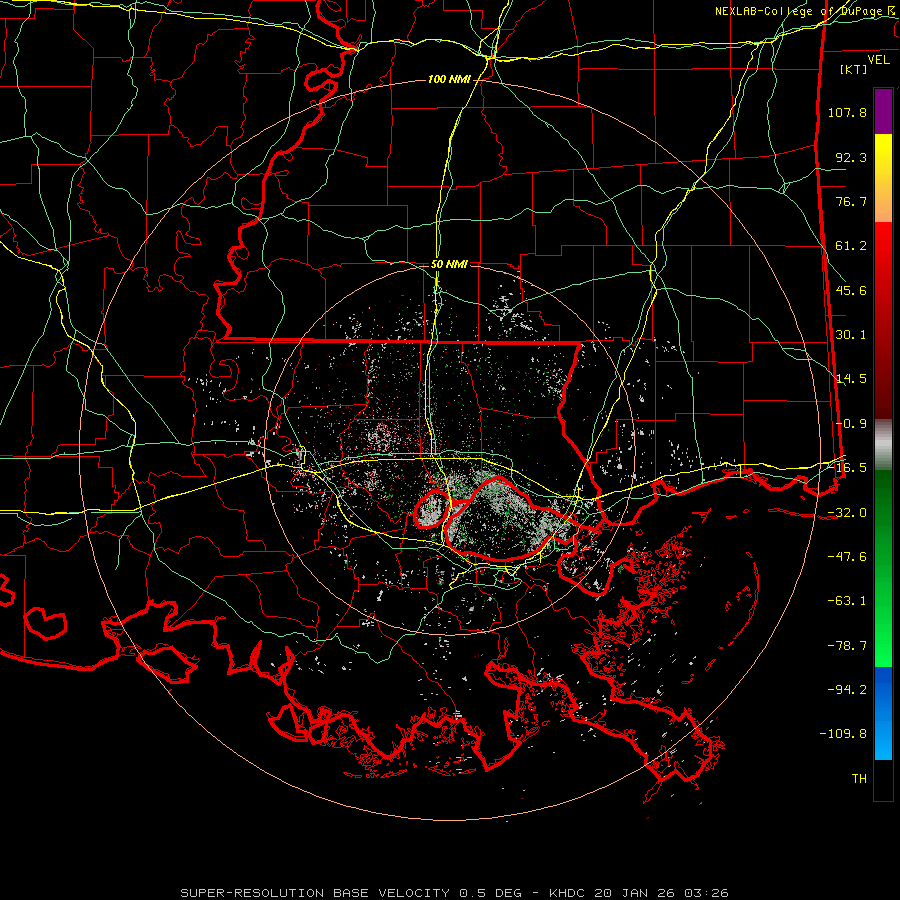The height and width of the screenshot is (900, 900).
Task: Select the 30.1 velocity scale value
Action: (851, 335)
